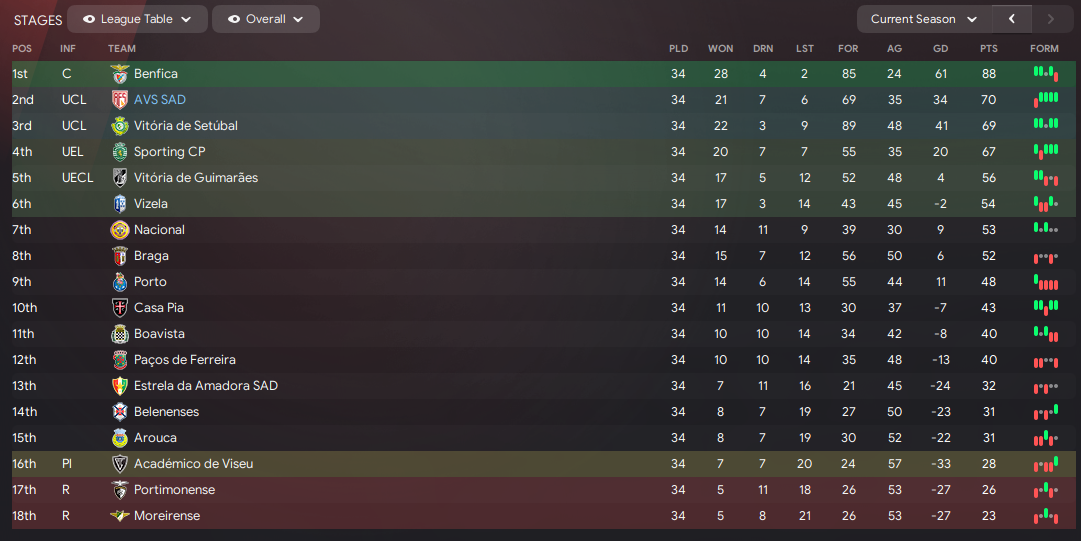The height and width of the screenshot is (541, 1081).
Task: Go to previous season with left arrow
Action: [1011, 19]
